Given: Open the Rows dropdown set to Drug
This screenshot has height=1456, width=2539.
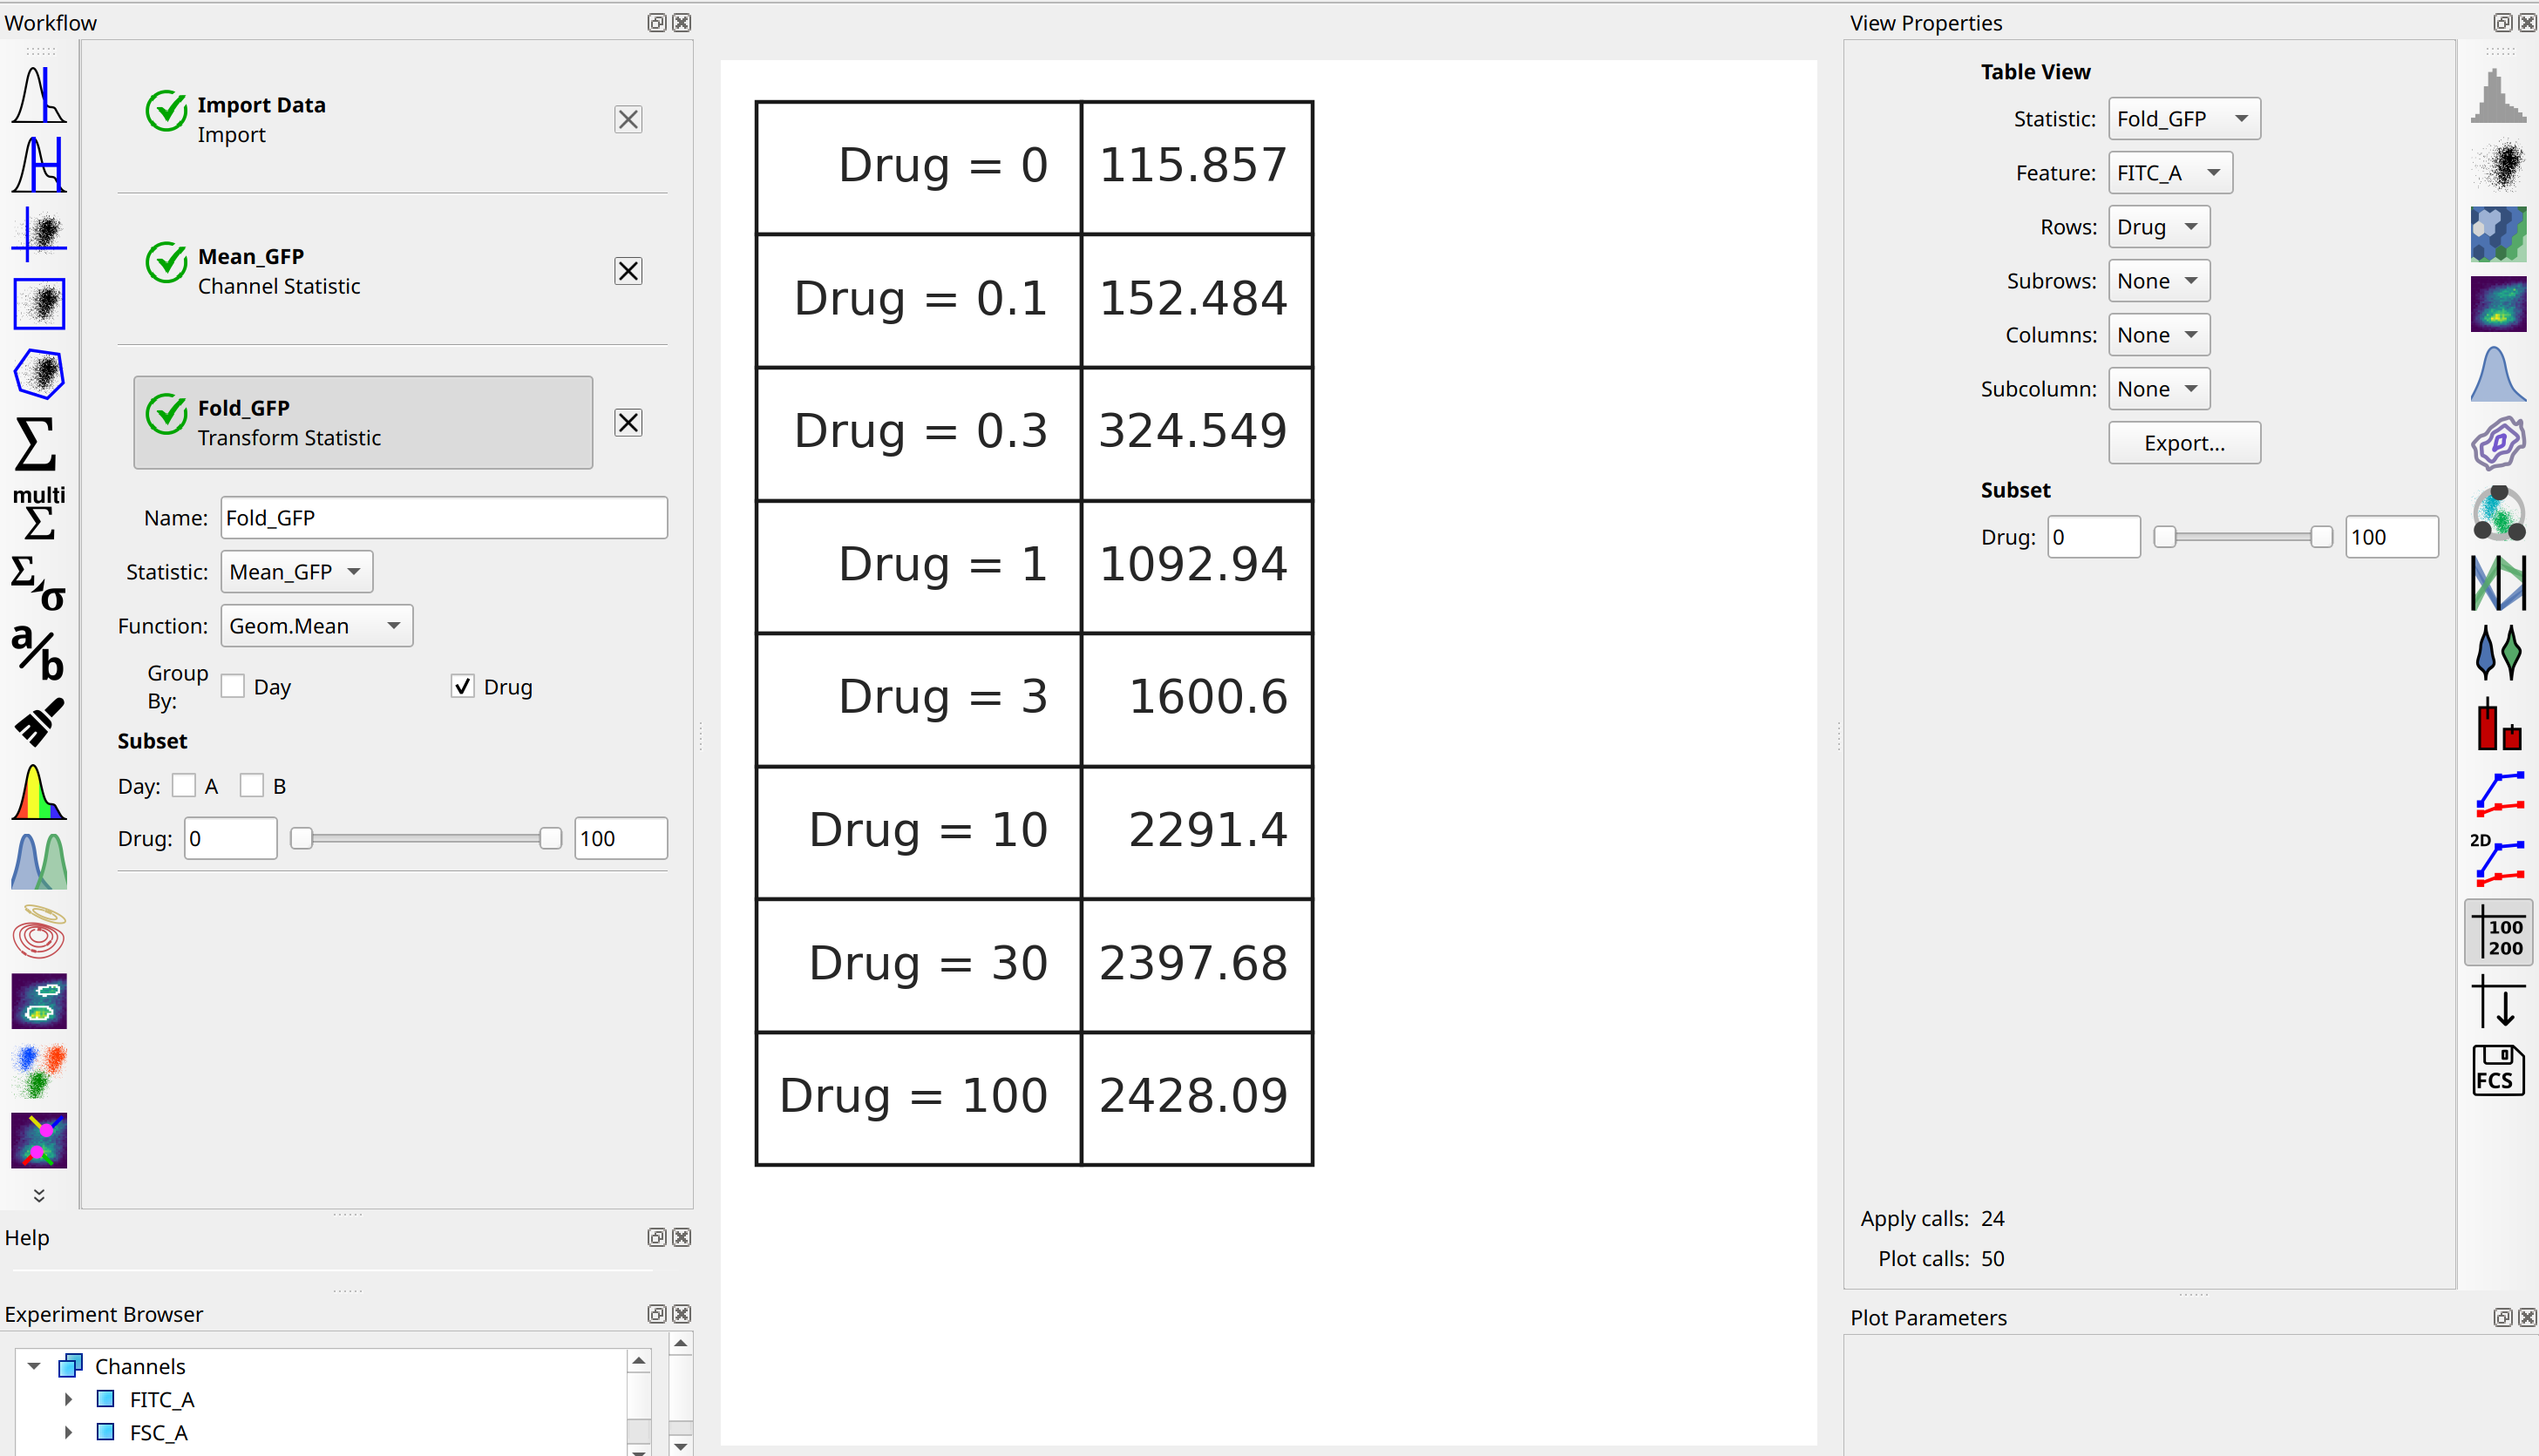Looking at the screenshot, I should pos(2159,227).
